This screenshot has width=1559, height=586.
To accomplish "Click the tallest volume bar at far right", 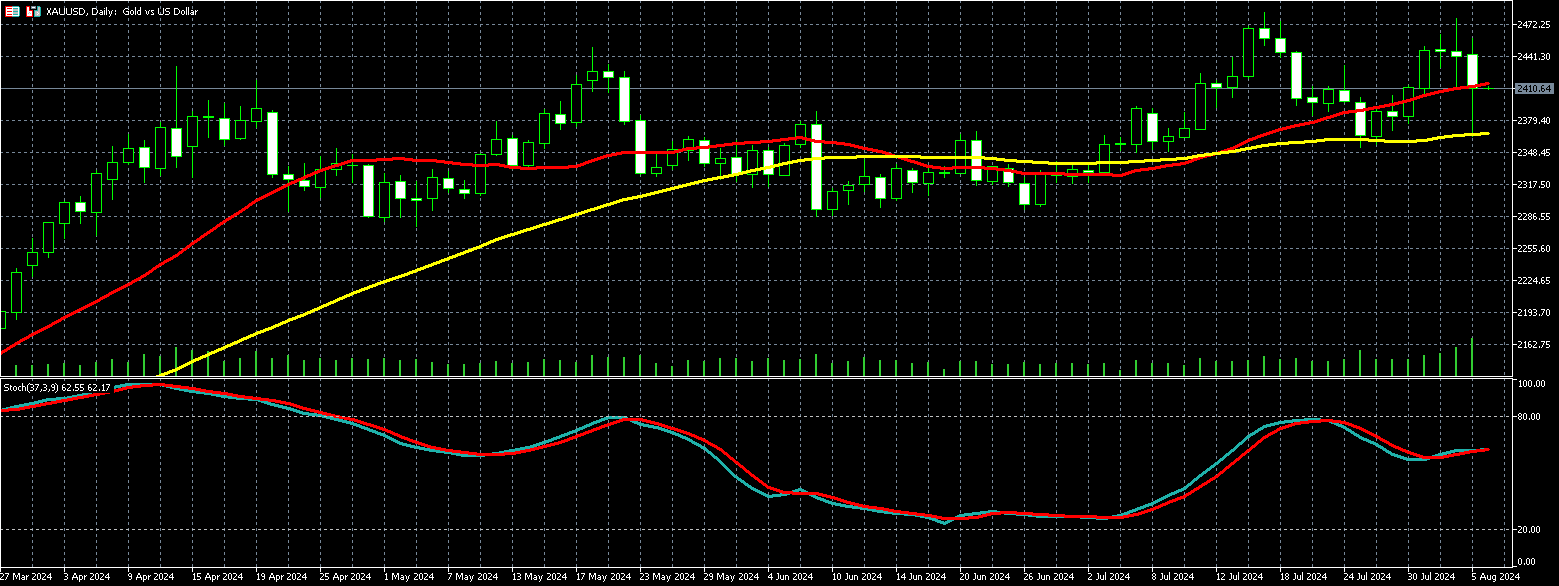I will coord(1473,357).
